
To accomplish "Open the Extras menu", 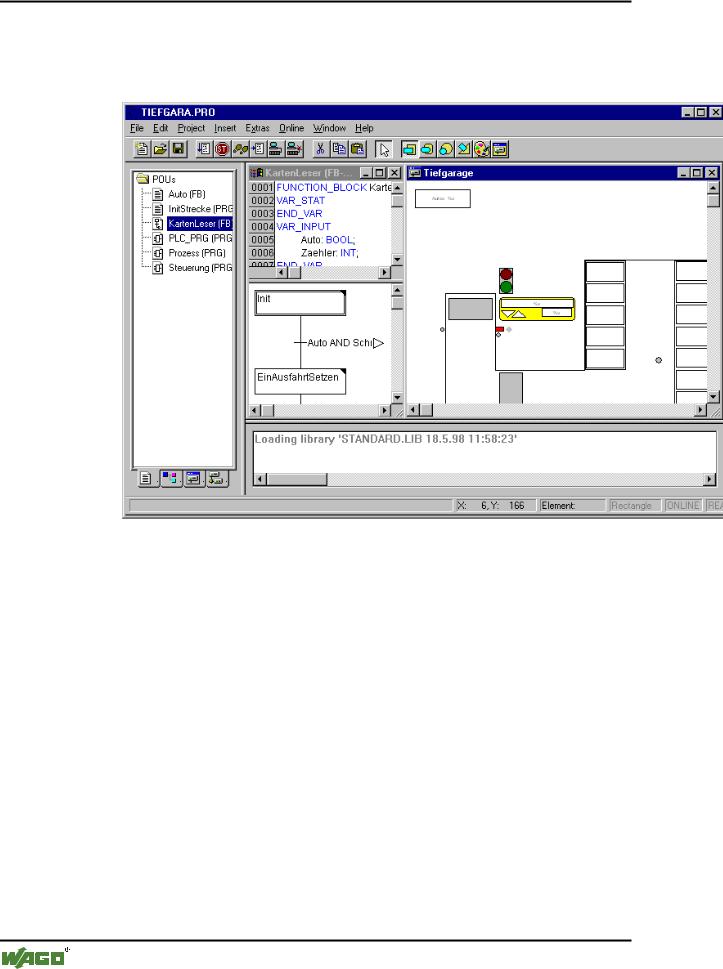I will click(257, 128).
